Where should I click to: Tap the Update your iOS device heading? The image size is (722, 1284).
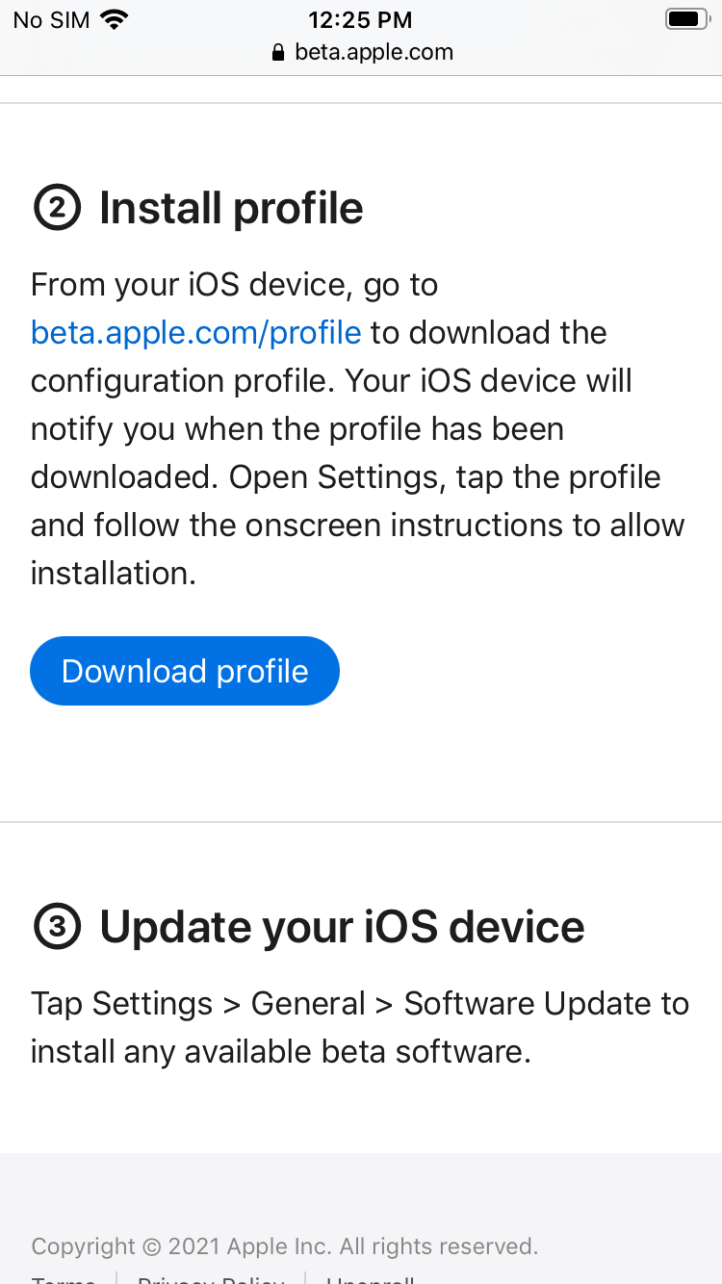coord(342,928)
